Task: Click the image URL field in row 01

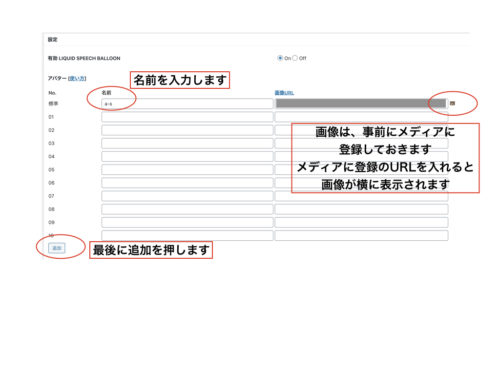Action: click(362, 117)
